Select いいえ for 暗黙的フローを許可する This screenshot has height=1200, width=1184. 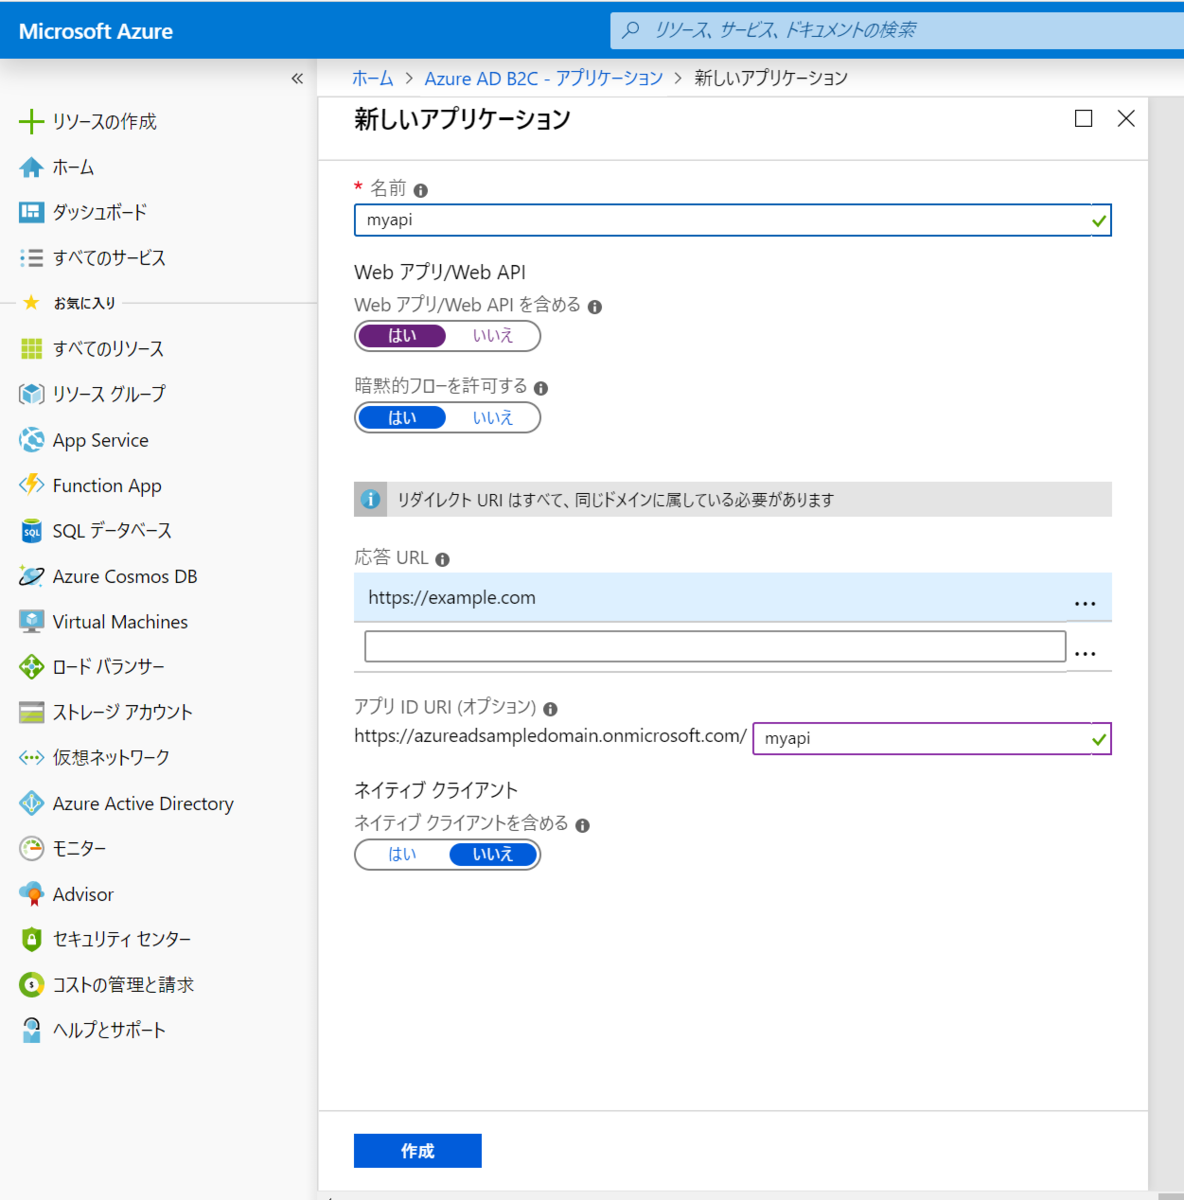493,418
